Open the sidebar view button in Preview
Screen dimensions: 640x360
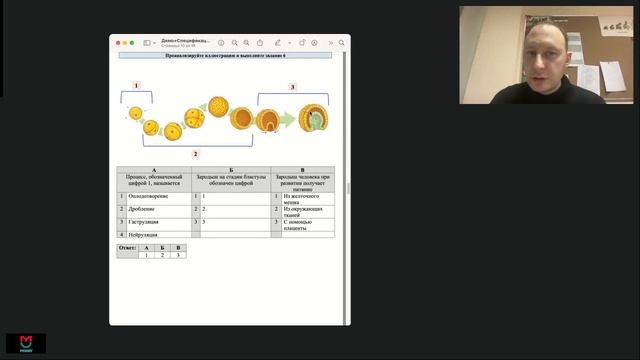[x=147, y=43]
